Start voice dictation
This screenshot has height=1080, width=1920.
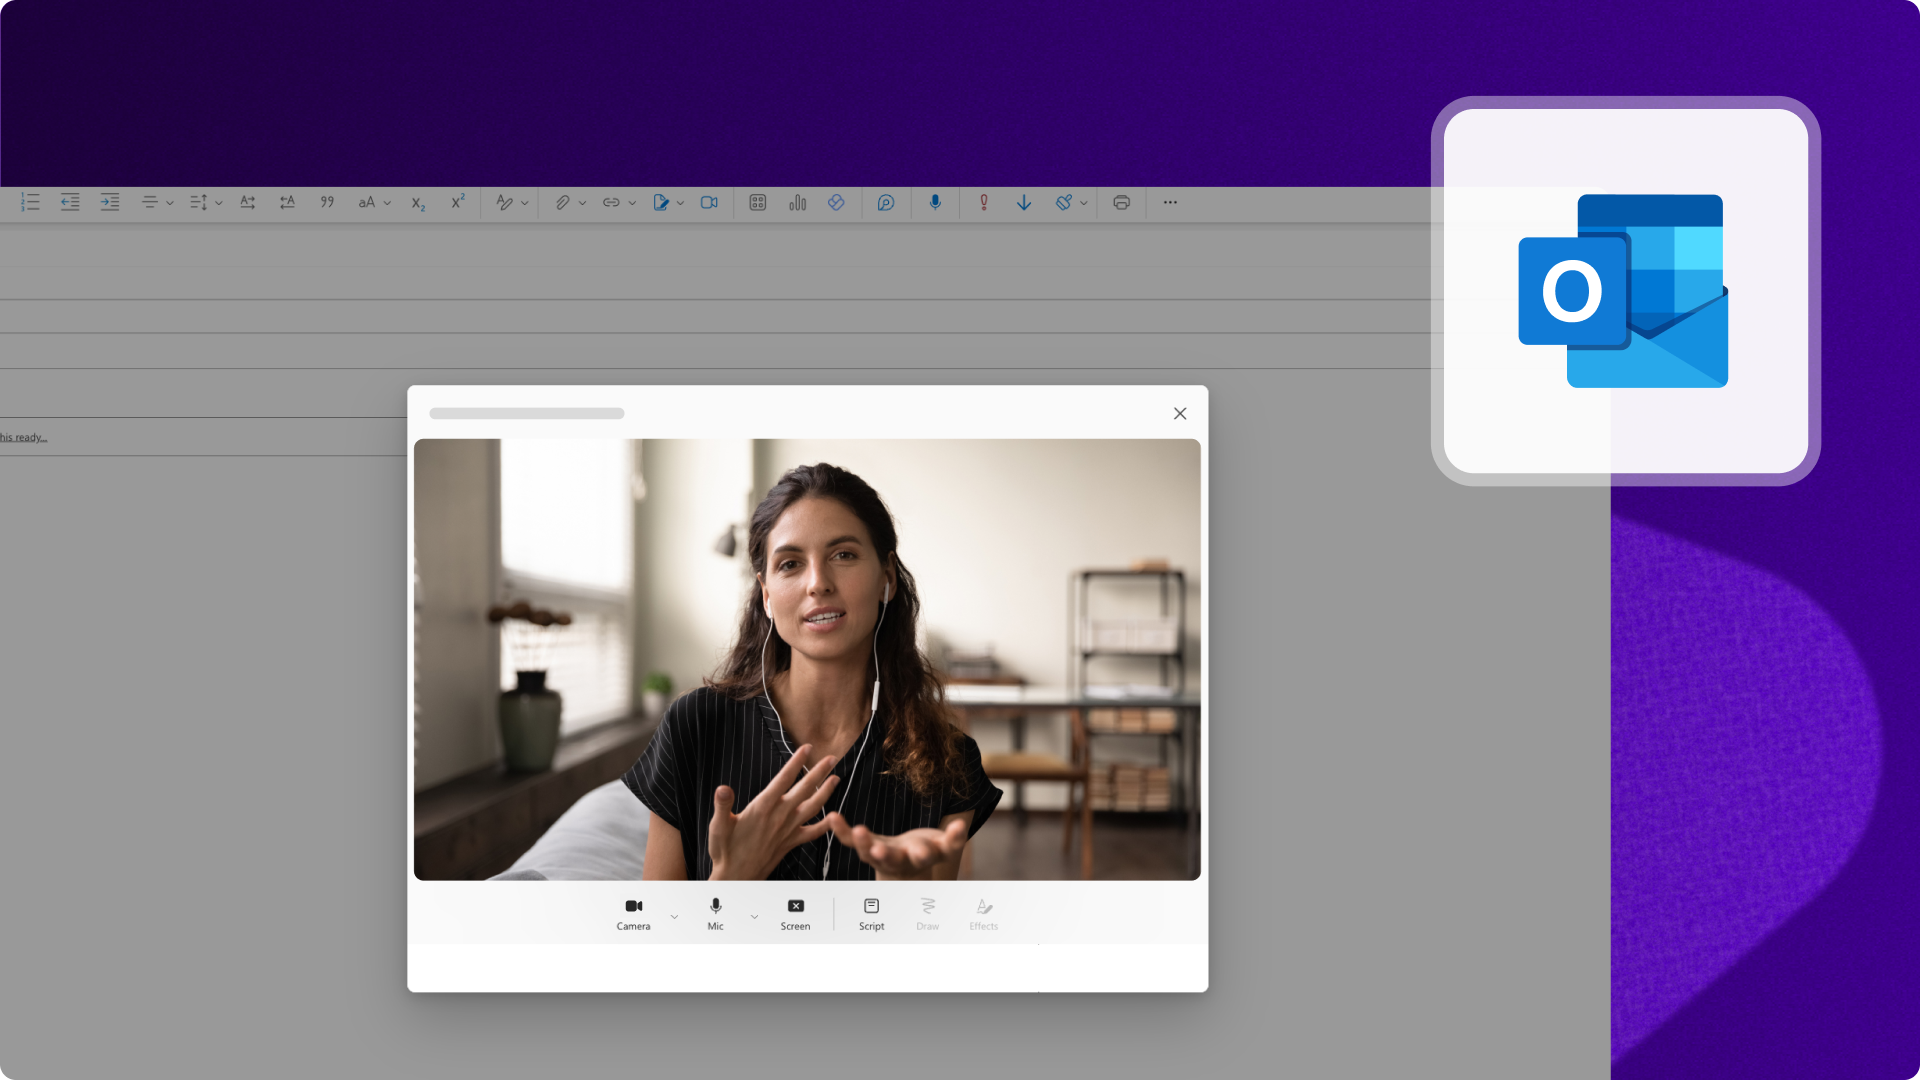coord(934,203)
